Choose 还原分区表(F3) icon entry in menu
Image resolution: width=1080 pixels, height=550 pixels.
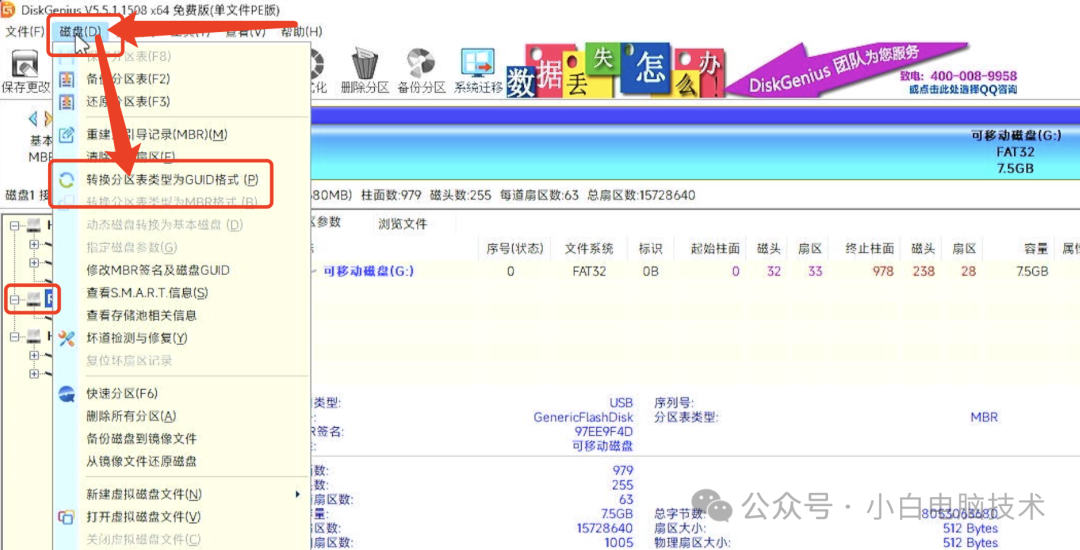[x=66, y=102]
